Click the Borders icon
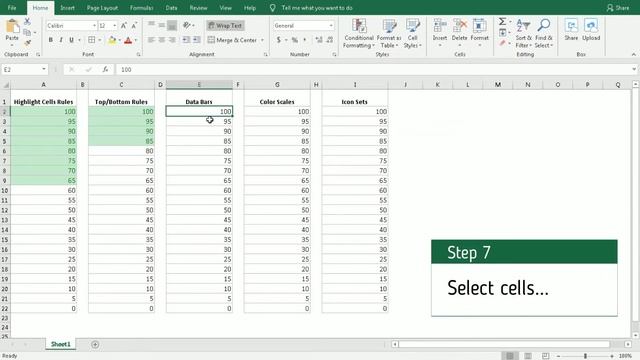Viewport: 640px width, 360px height. click(92, 40)
